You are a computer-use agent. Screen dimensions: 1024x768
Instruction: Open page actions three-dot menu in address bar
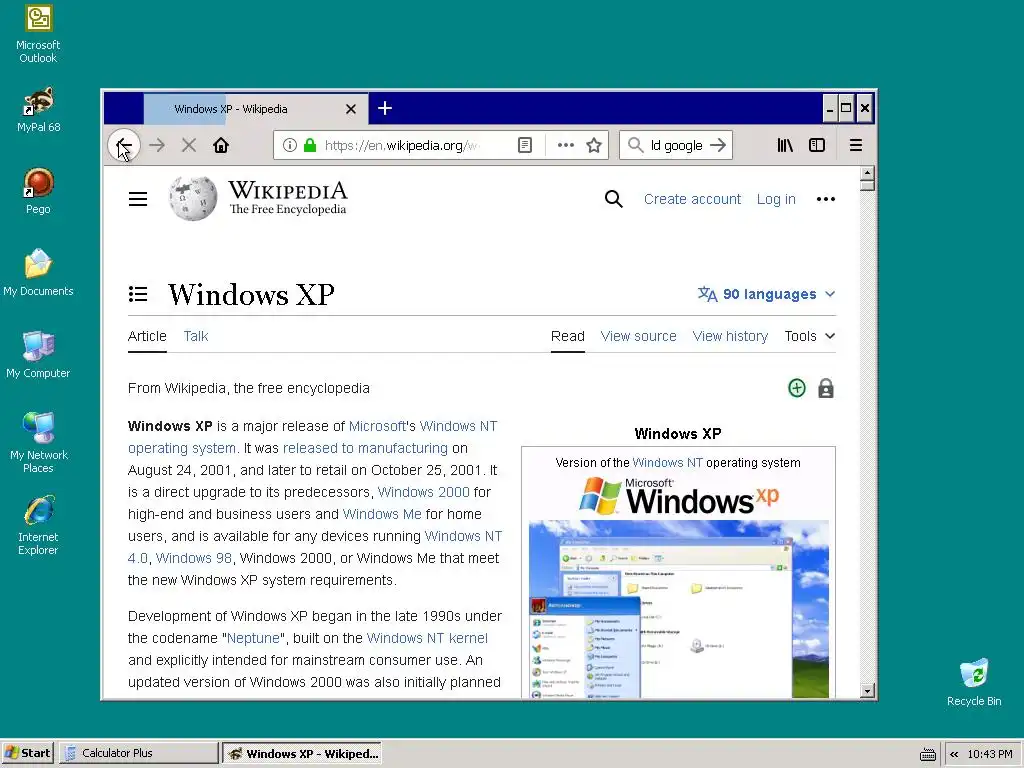(x=566, y=145)
